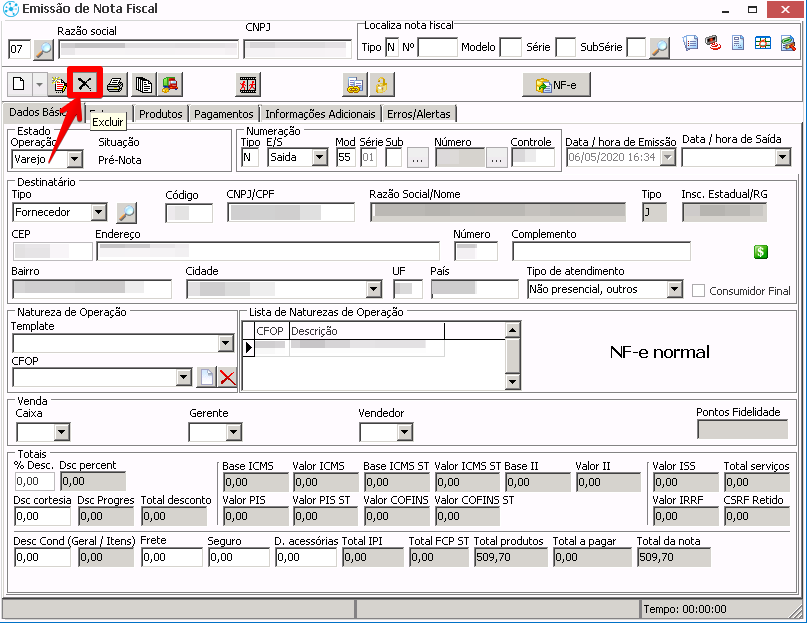
Task: Open the Vendedor dropdown
Action: coord(405,432)
